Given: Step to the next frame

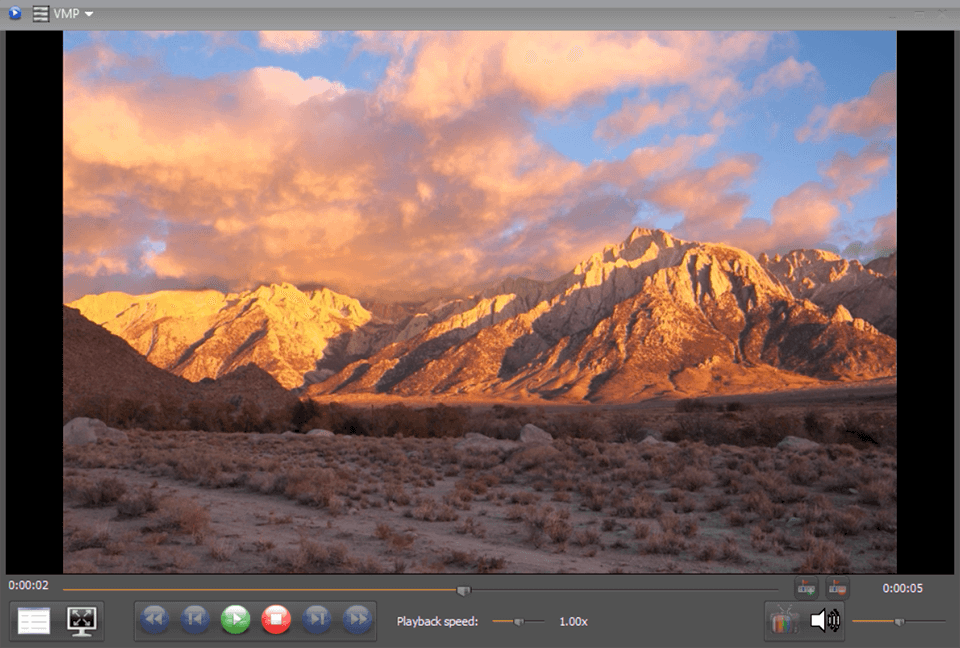Looking at the screenshot, I should click(318, 619).
